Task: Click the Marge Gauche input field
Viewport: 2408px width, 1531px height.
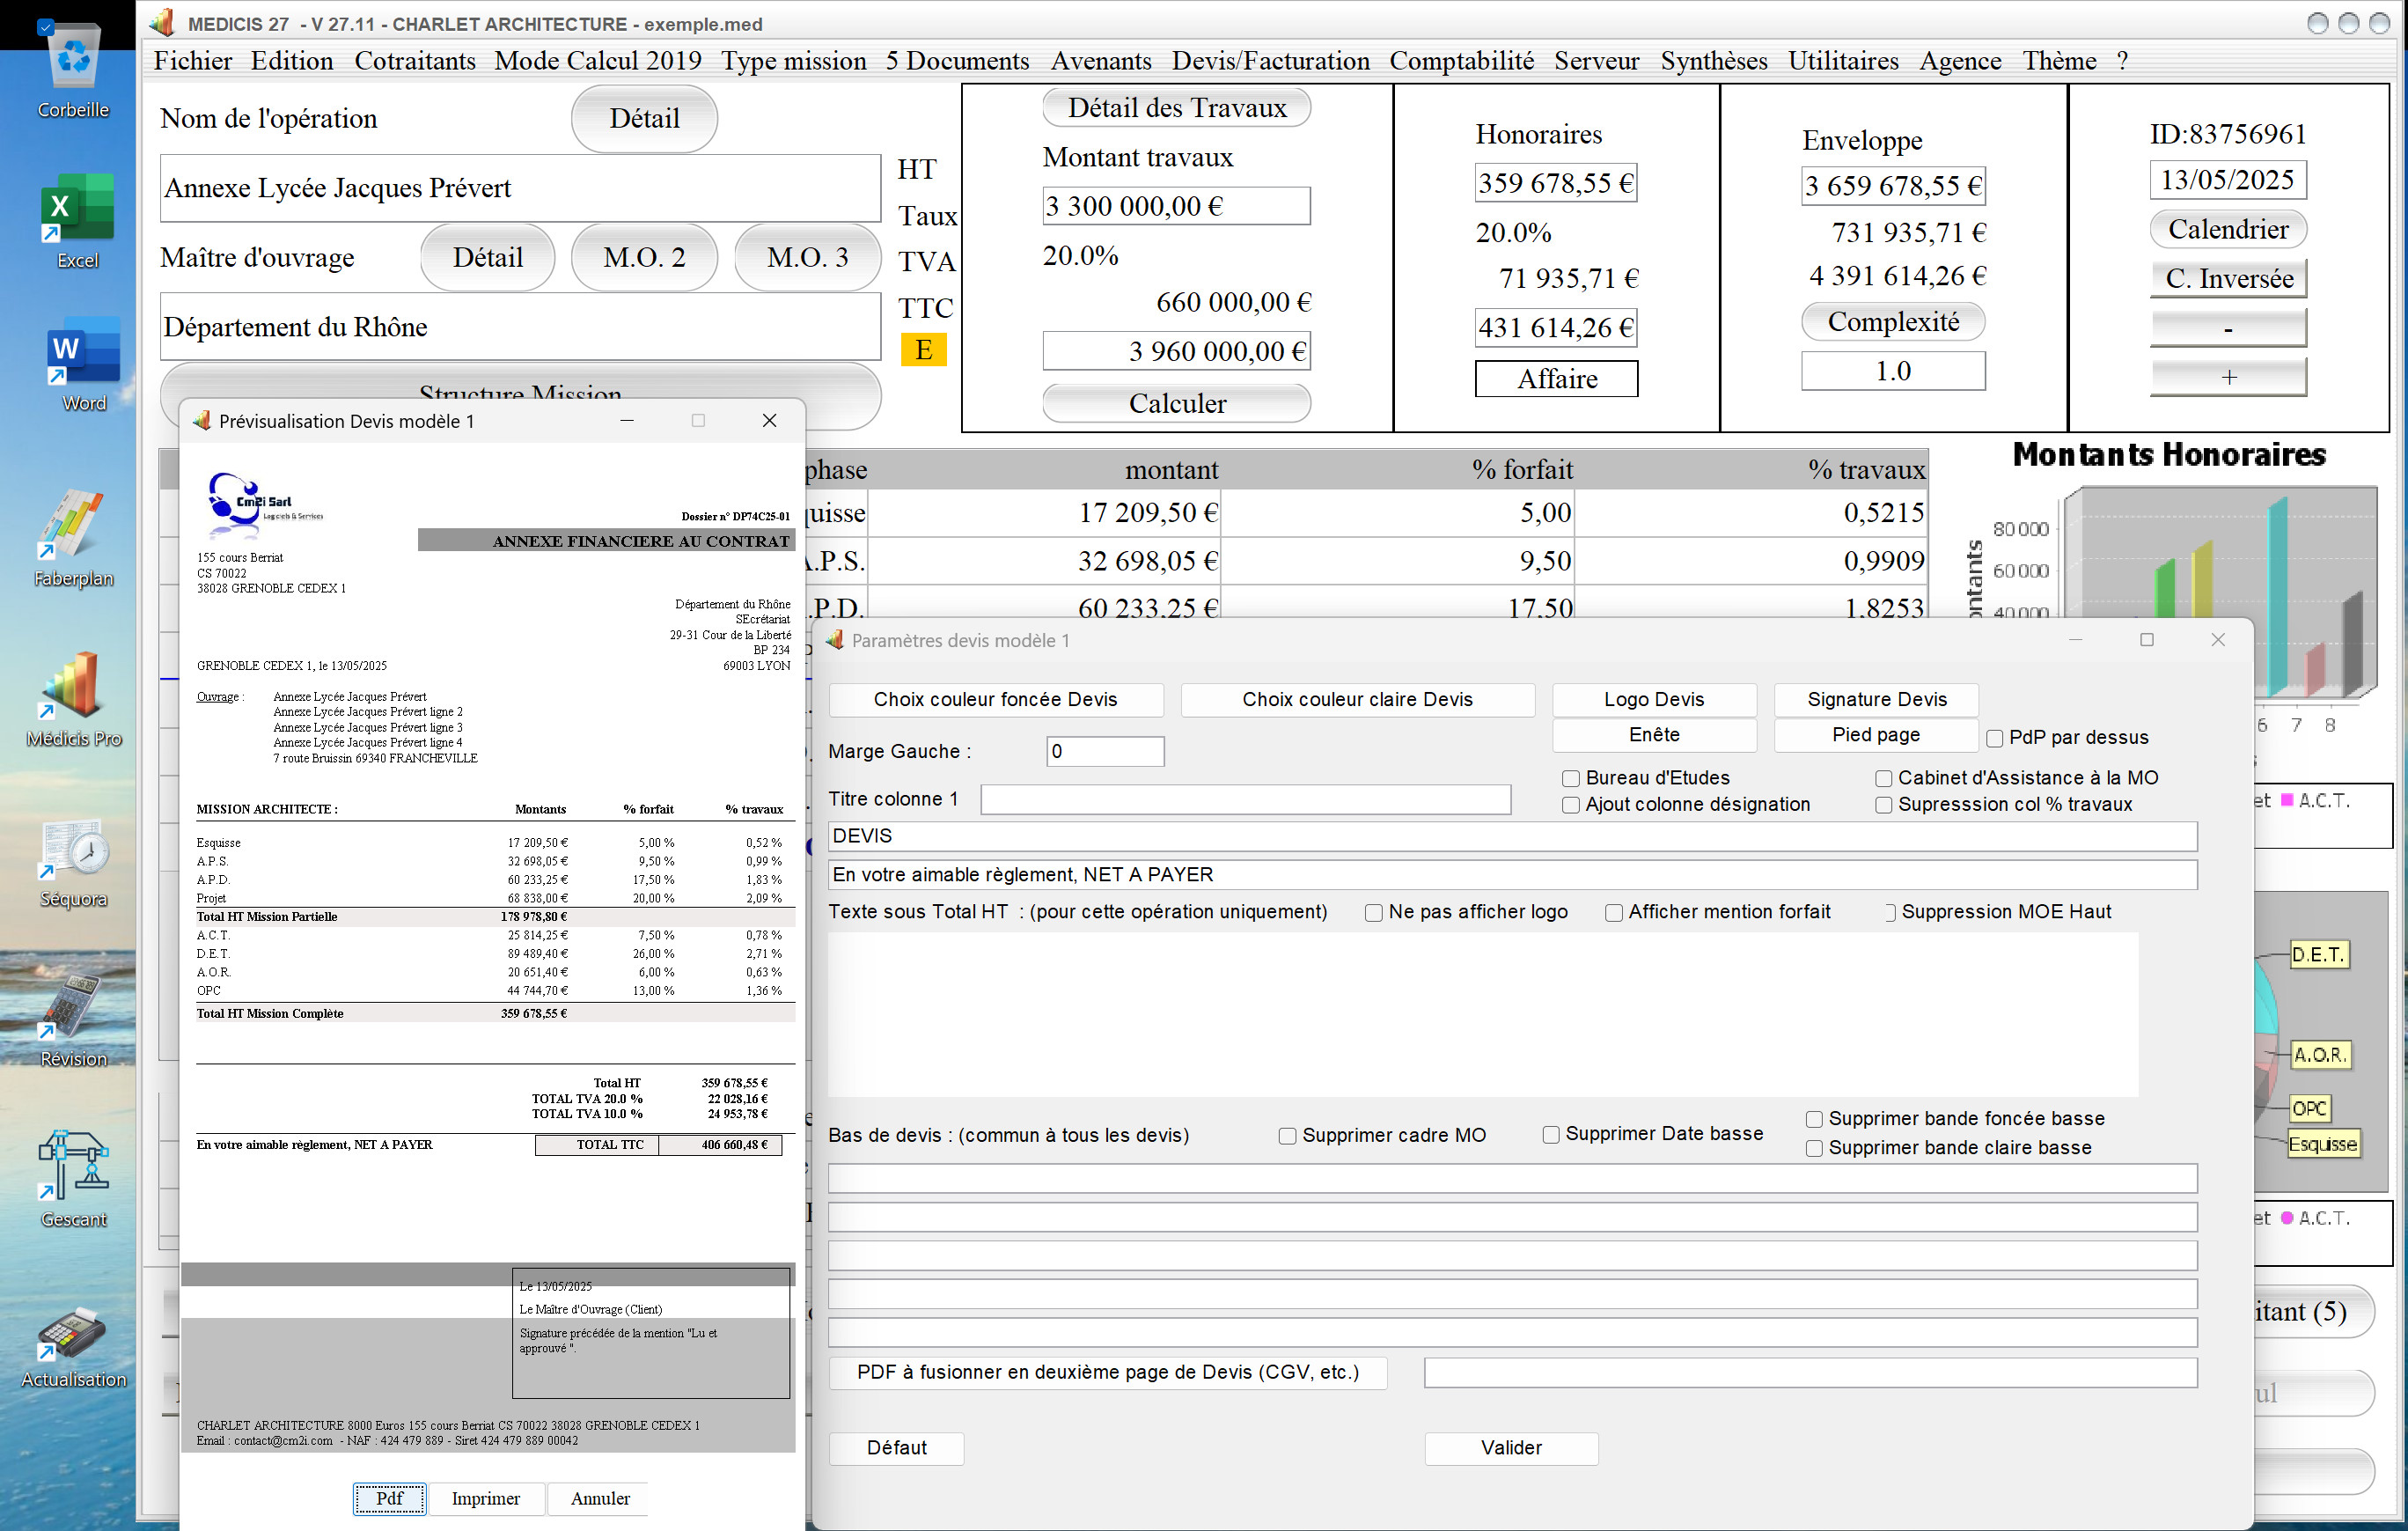Action: 1105,752
